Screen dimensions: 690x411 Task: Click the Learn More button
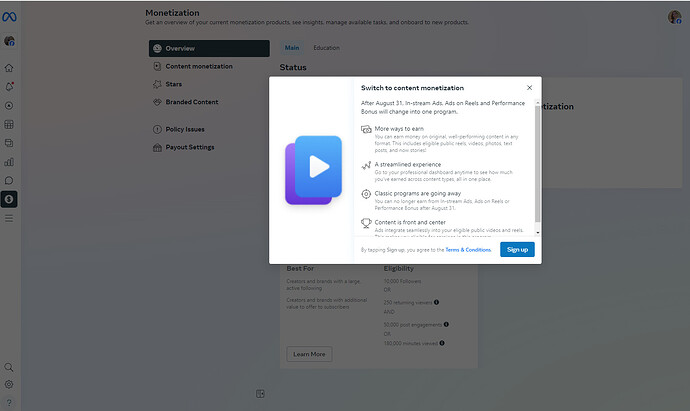pos(309,354)
